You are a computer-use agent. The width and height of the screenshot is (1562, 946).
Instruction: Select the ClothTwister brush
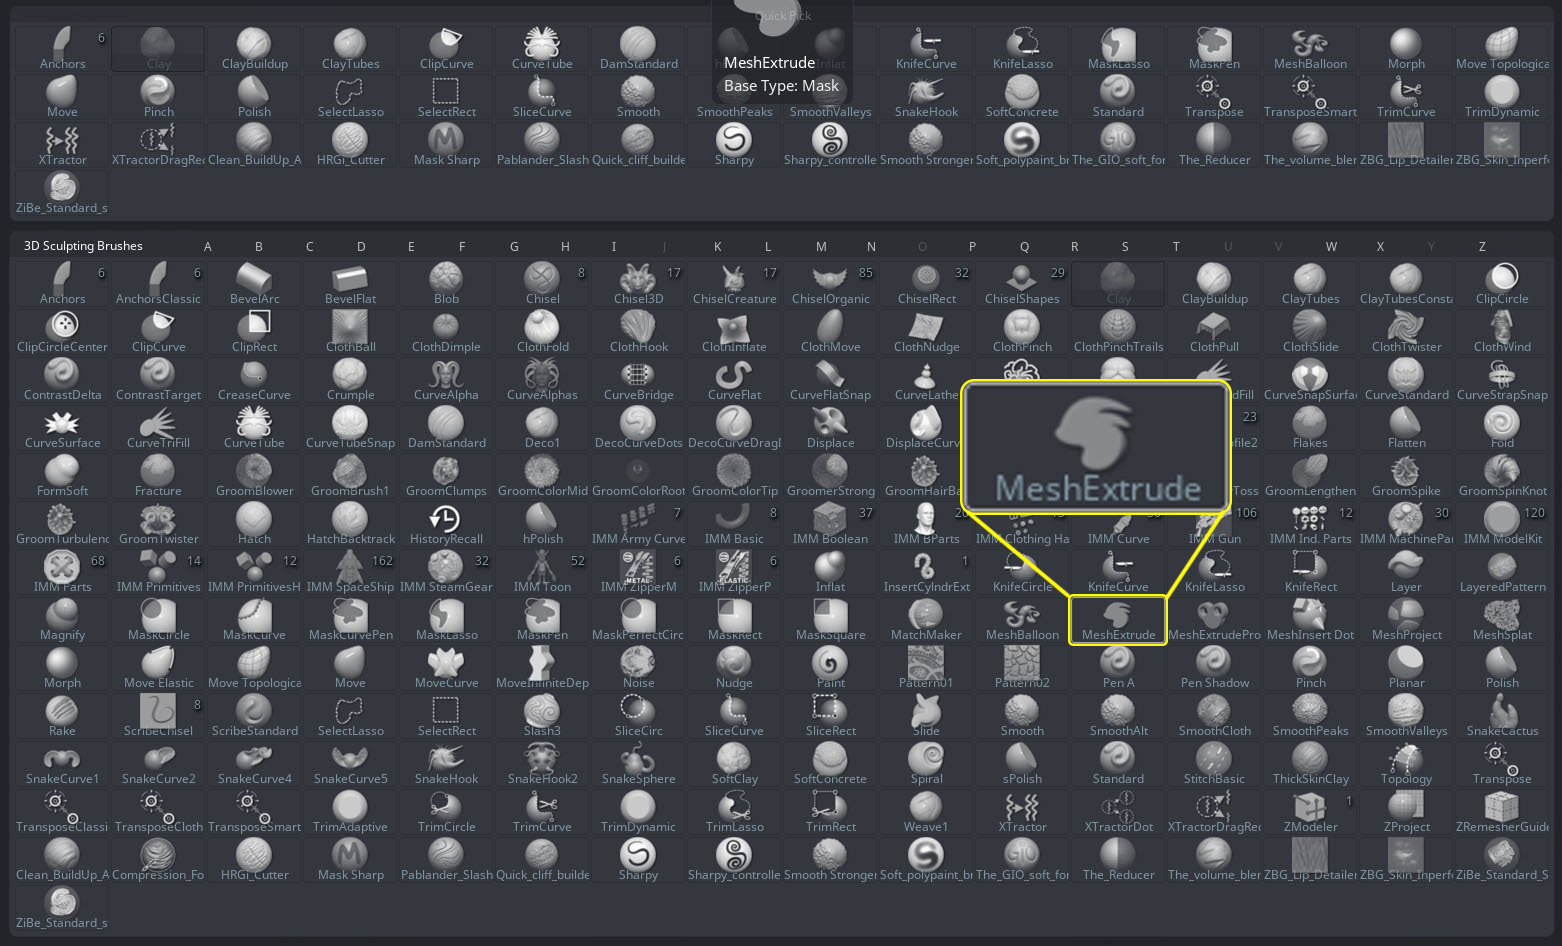tap(1406, 333)
